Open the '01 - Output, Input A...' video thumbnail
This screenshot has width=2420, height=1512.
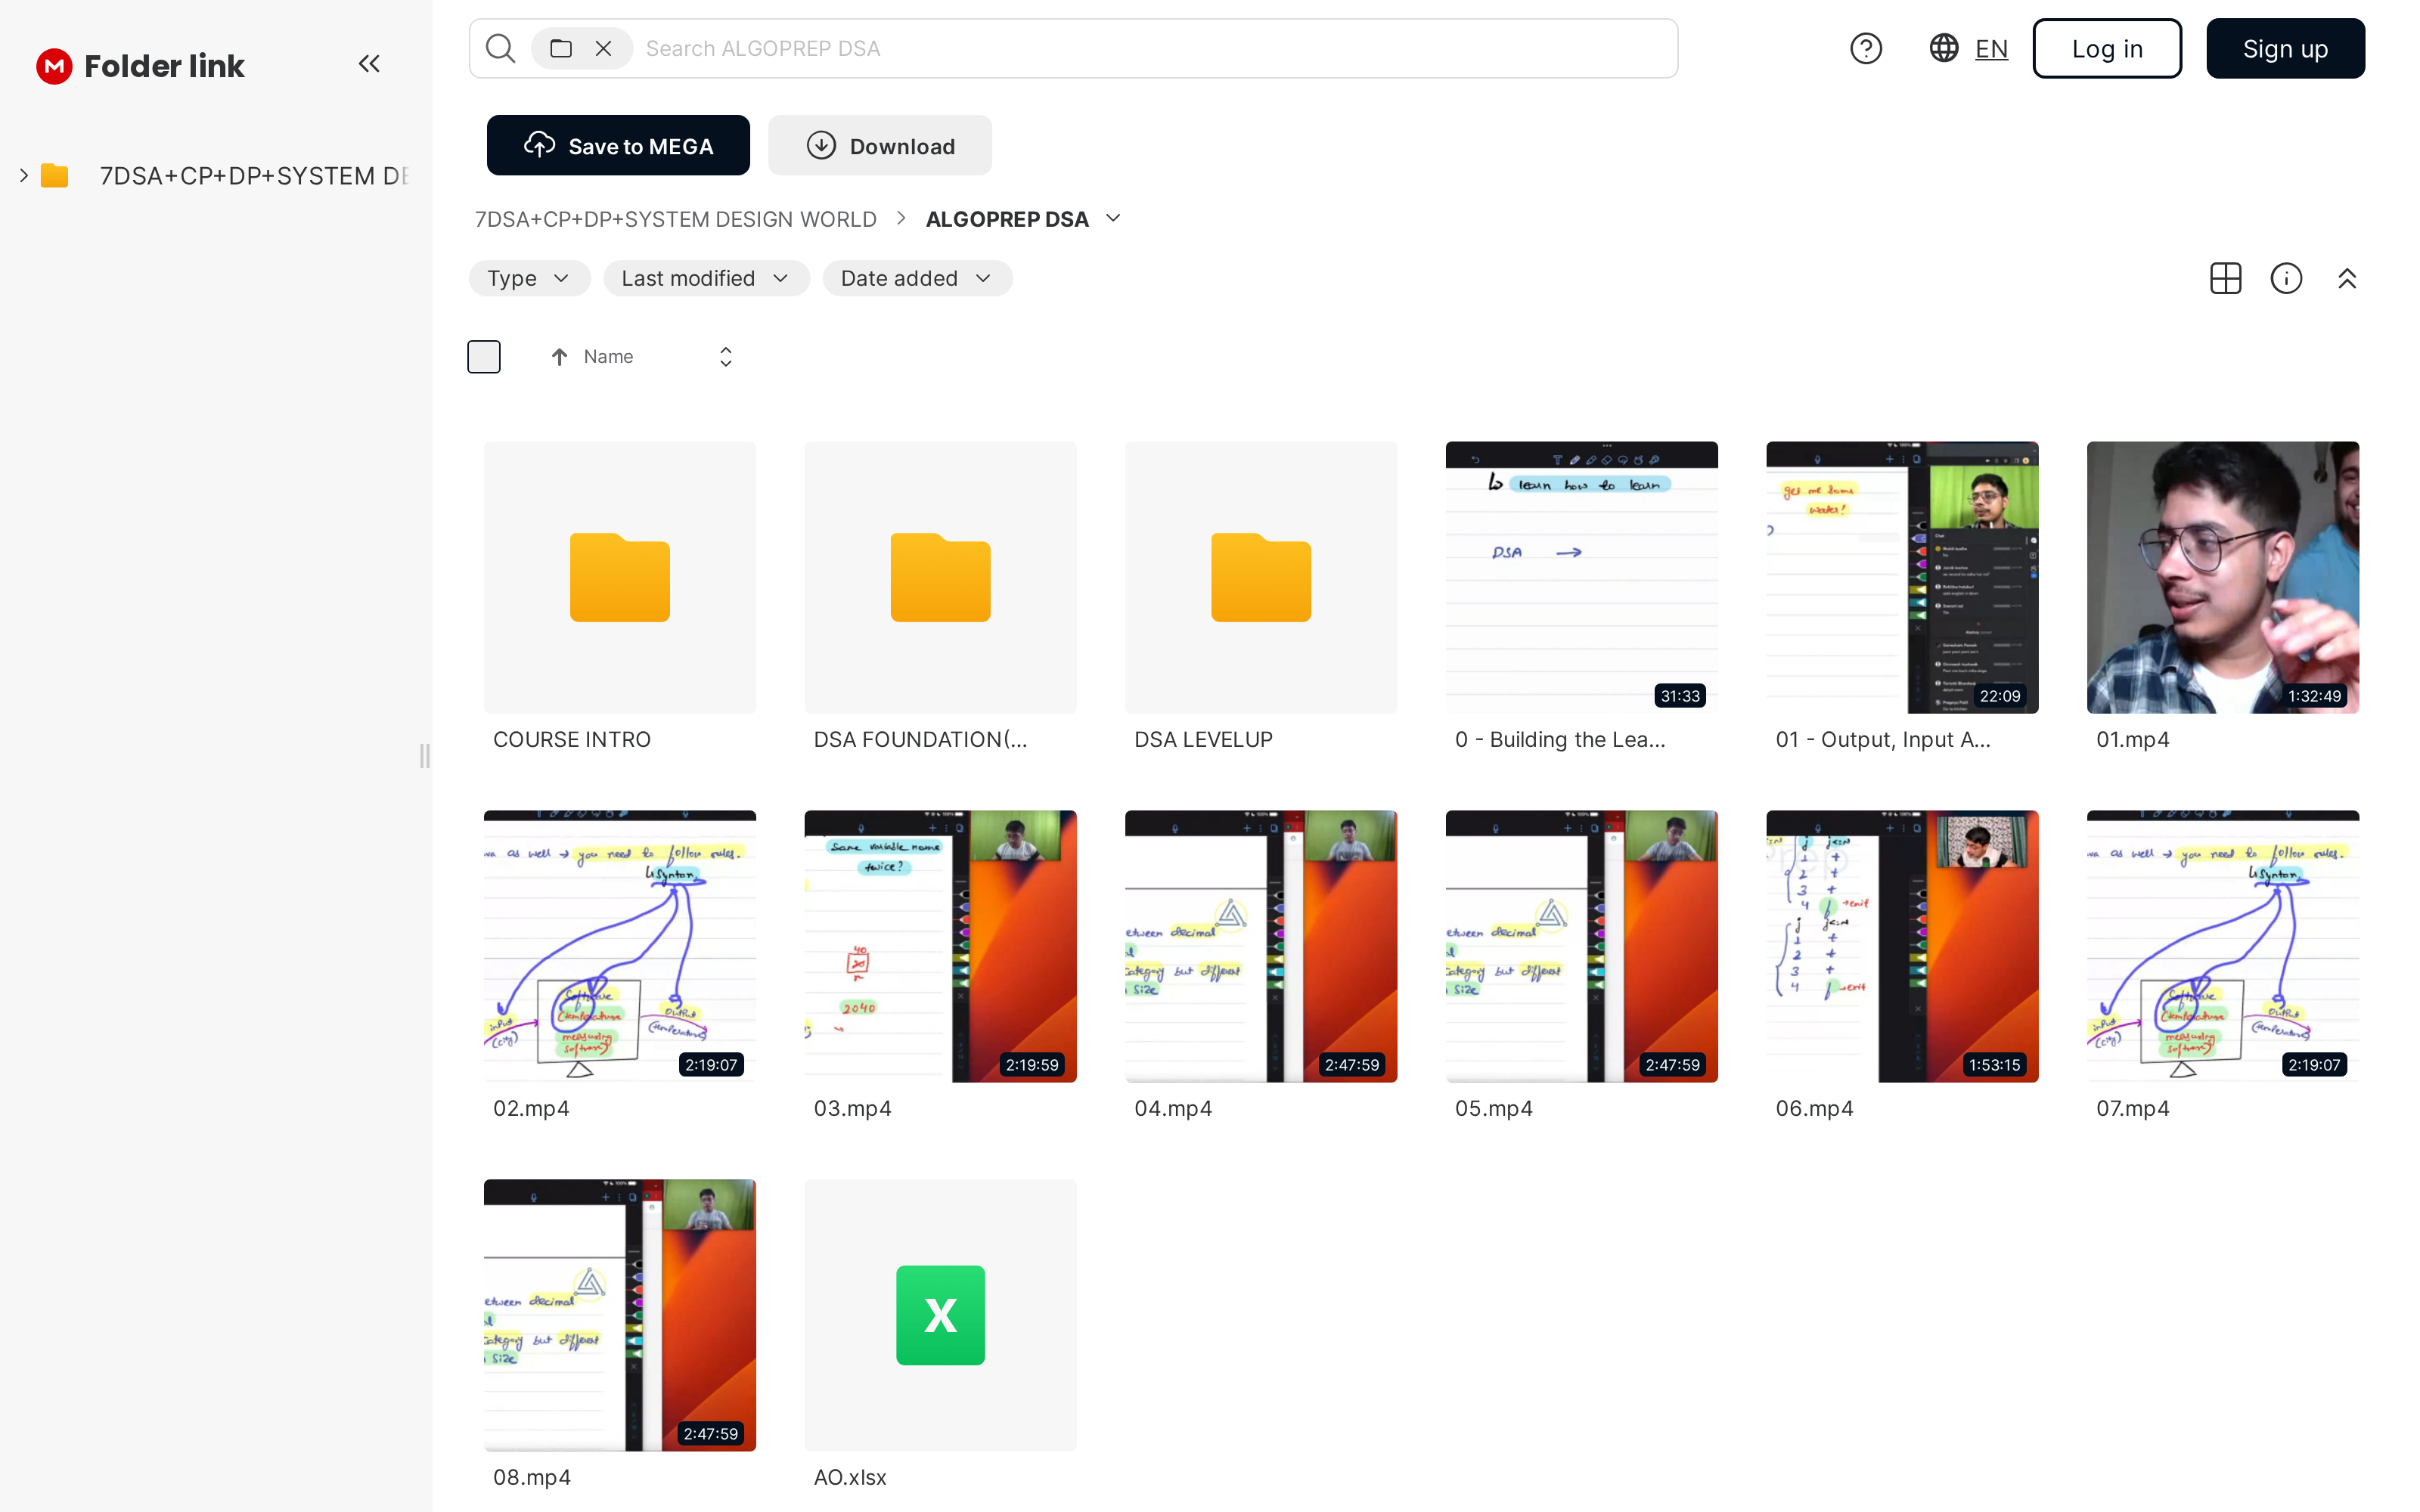click(1902, 577)
